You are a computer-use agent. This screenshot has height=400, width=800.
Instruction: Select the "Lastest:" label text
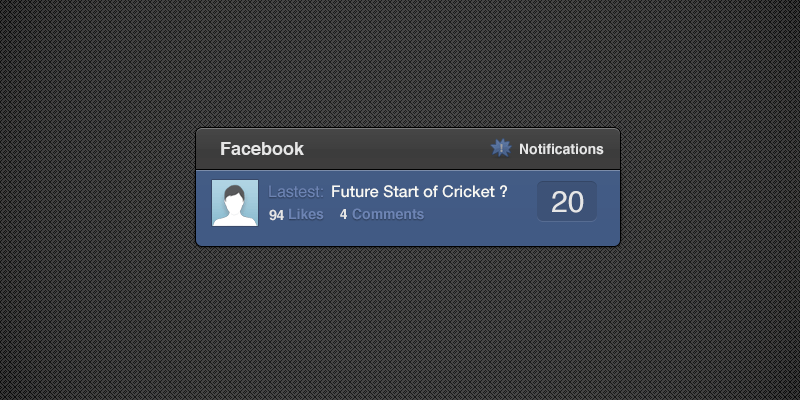pyautogui.click(x=296, y=192)
